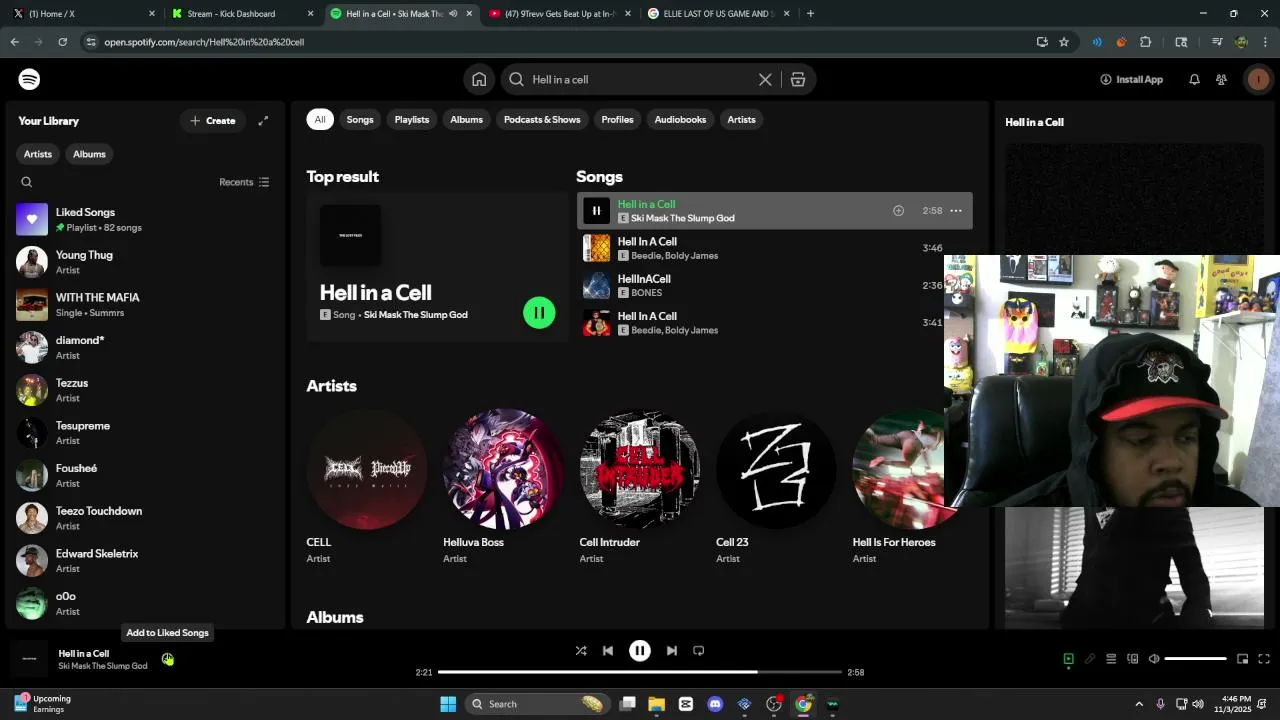This screenshot has width=1280, height=720.
Task: Open the Miniplayer
Action: click(1242, 659)
